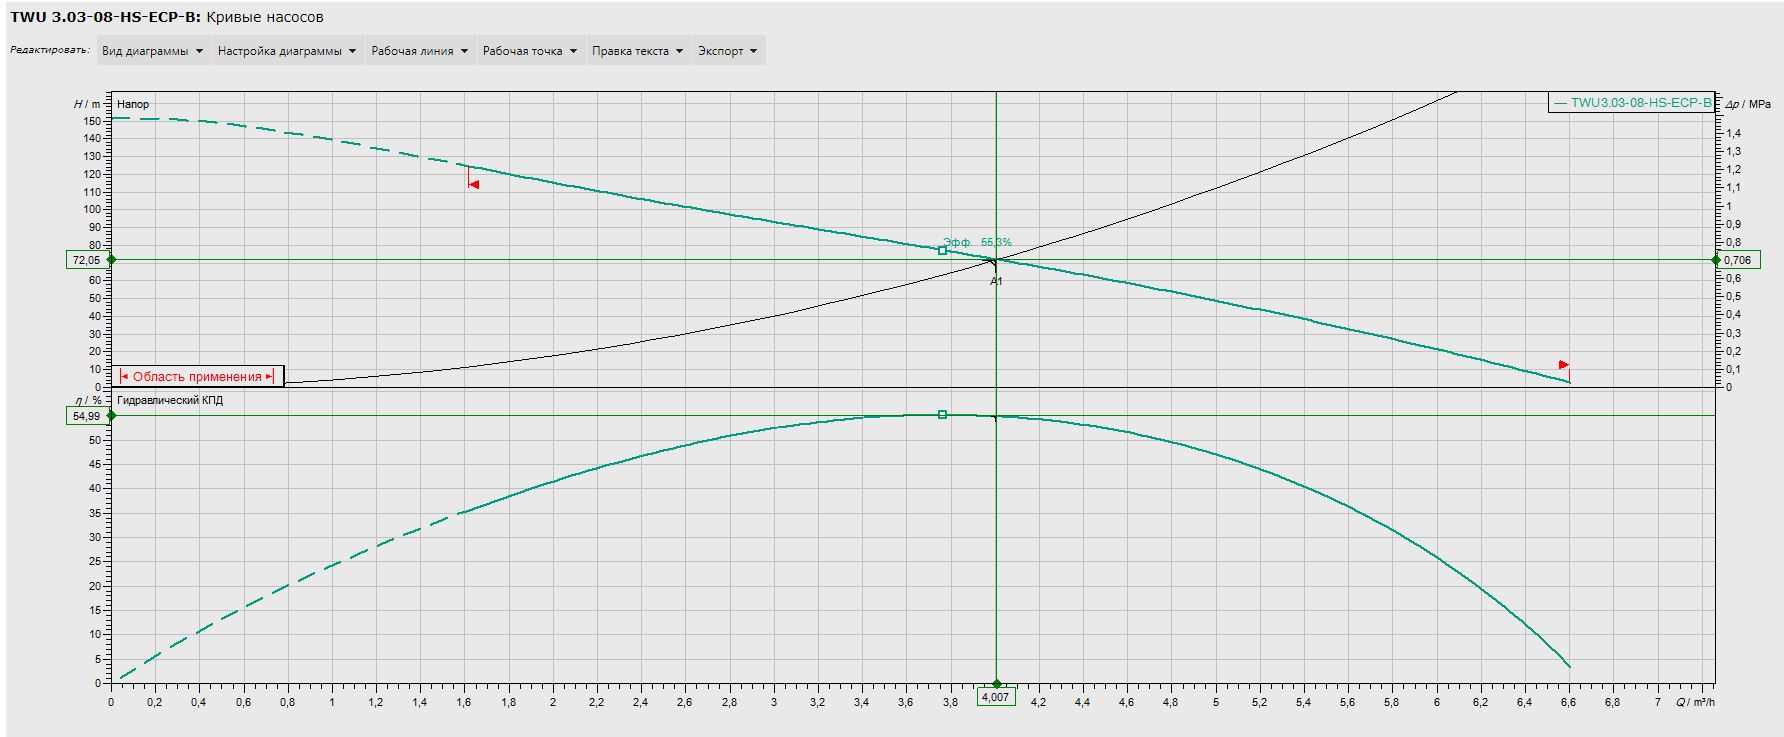Open the Правка текста dropdown

click(x=638, y=51)
